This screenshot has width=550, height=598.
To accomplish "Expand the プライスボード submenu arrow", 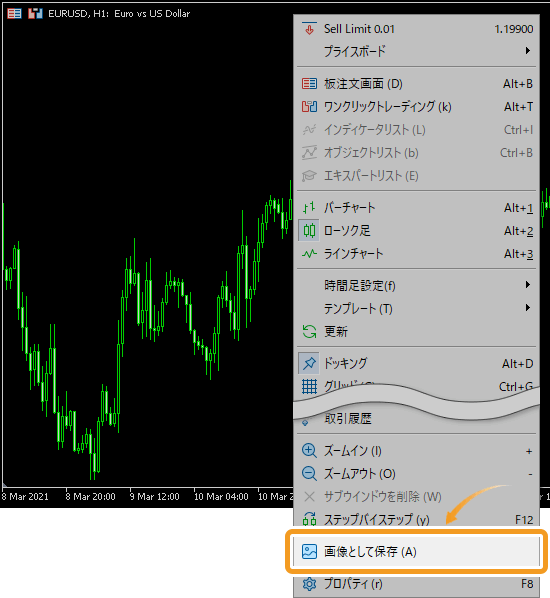I will point(528,51).
